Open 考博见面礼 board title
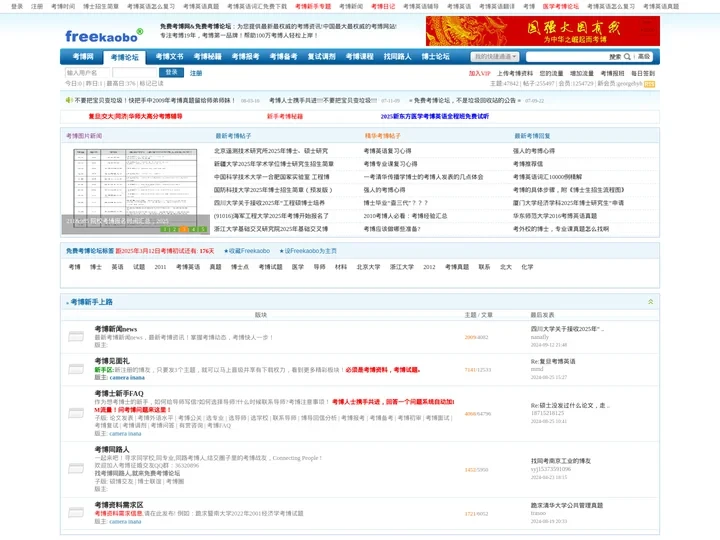Image resolution: width=720 pixels, height=540 pixels. (x=112, y=361)
